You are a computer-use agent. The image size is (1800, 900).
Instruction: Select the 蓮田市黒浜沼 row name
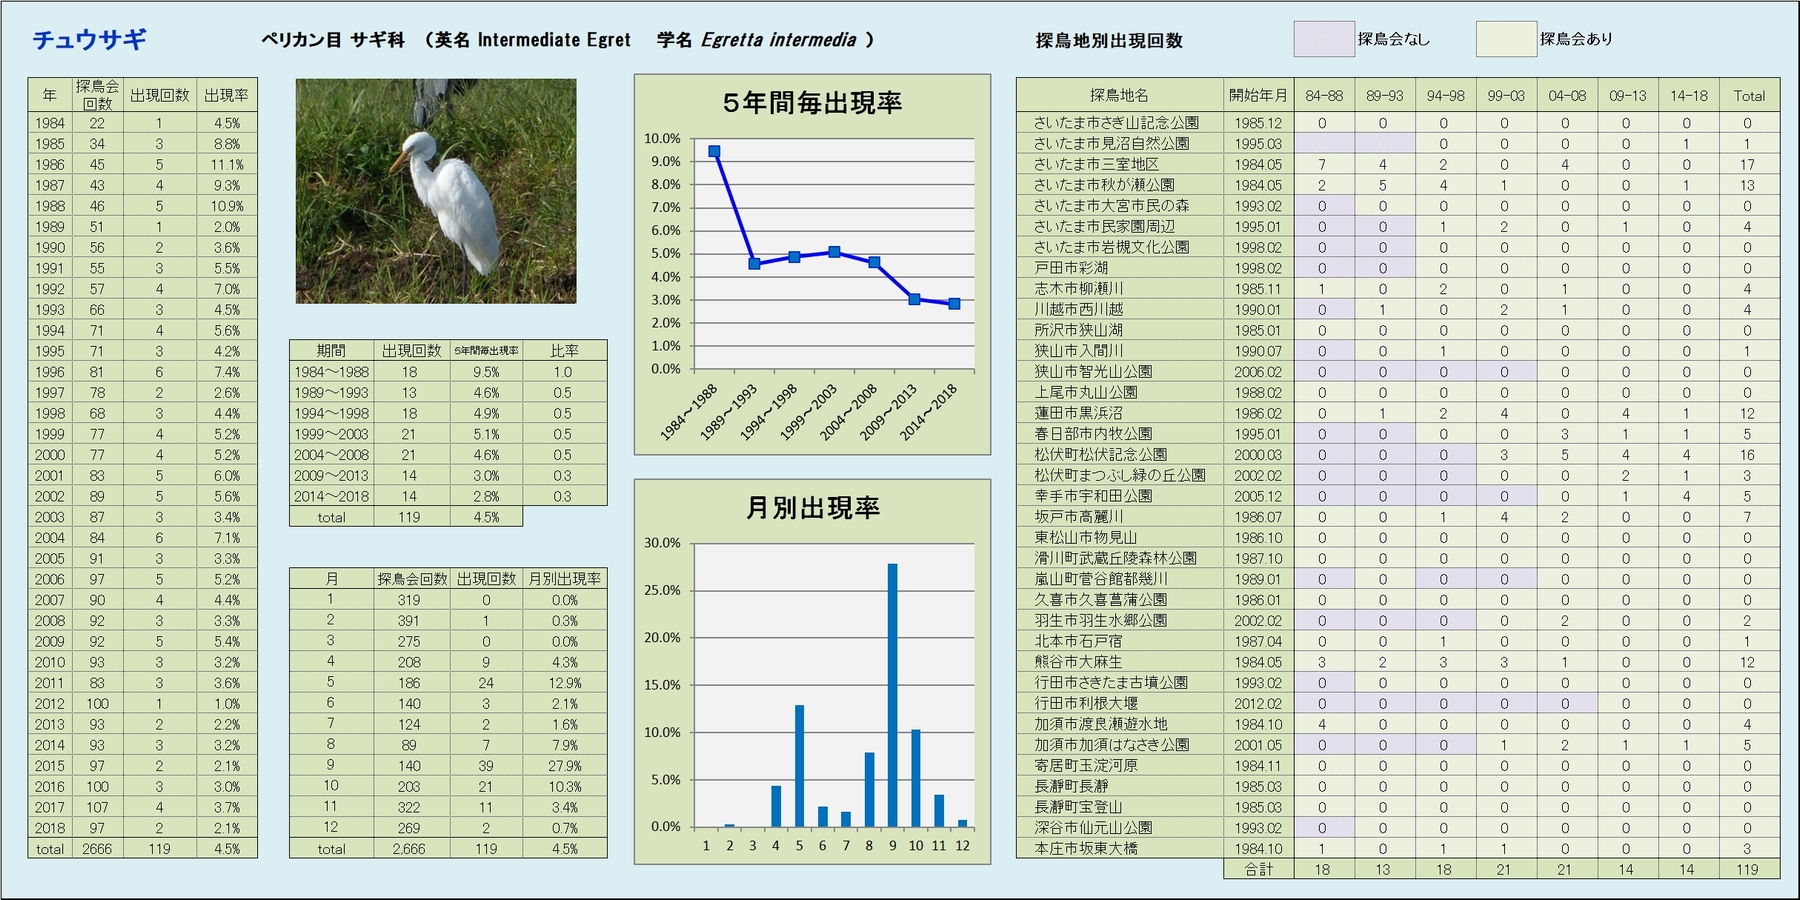(x=1078, y=413)
